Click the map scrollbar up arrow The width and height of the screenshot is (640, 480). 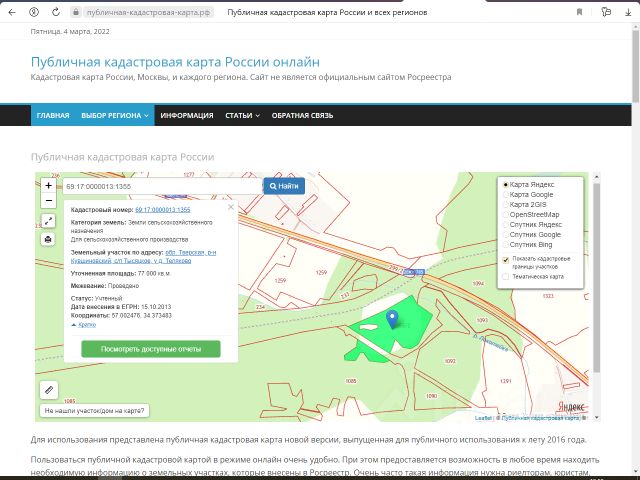pyautogui.click(x=596, y=177)
